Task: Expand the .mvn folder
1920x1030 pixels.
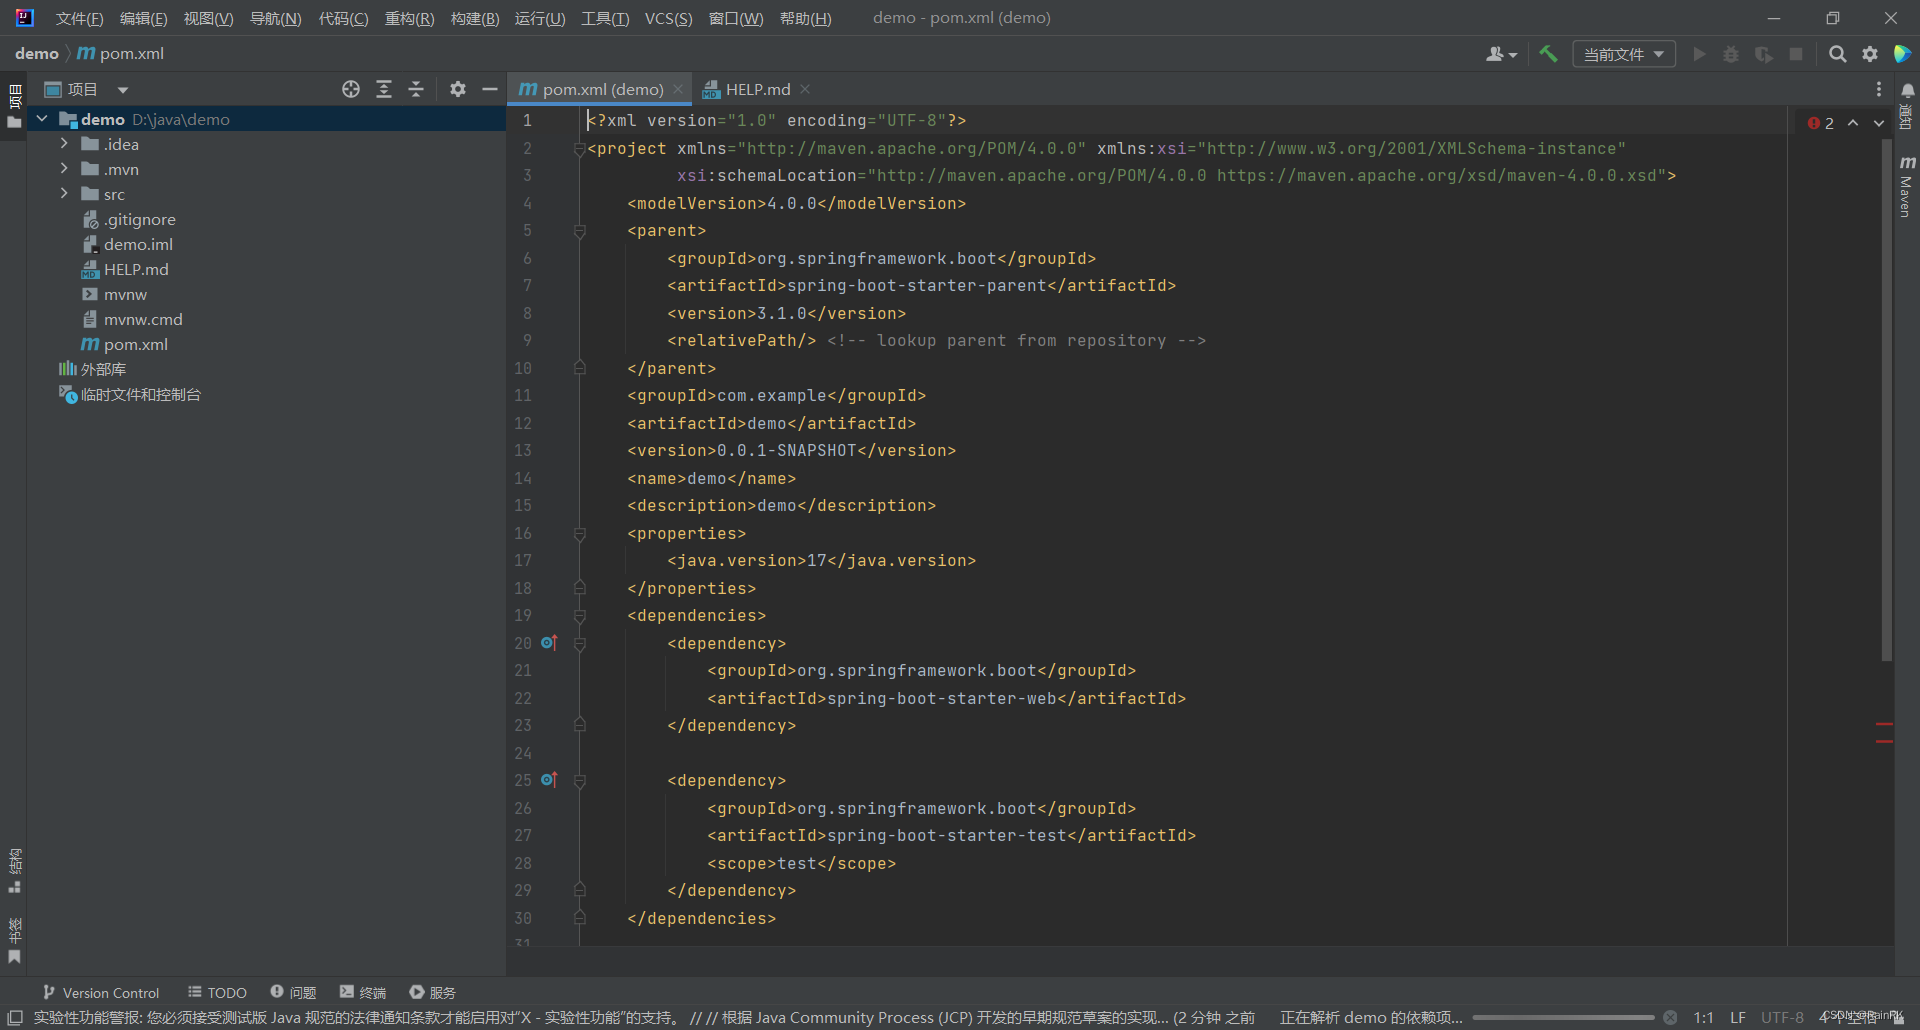Action: pos(64,169)
